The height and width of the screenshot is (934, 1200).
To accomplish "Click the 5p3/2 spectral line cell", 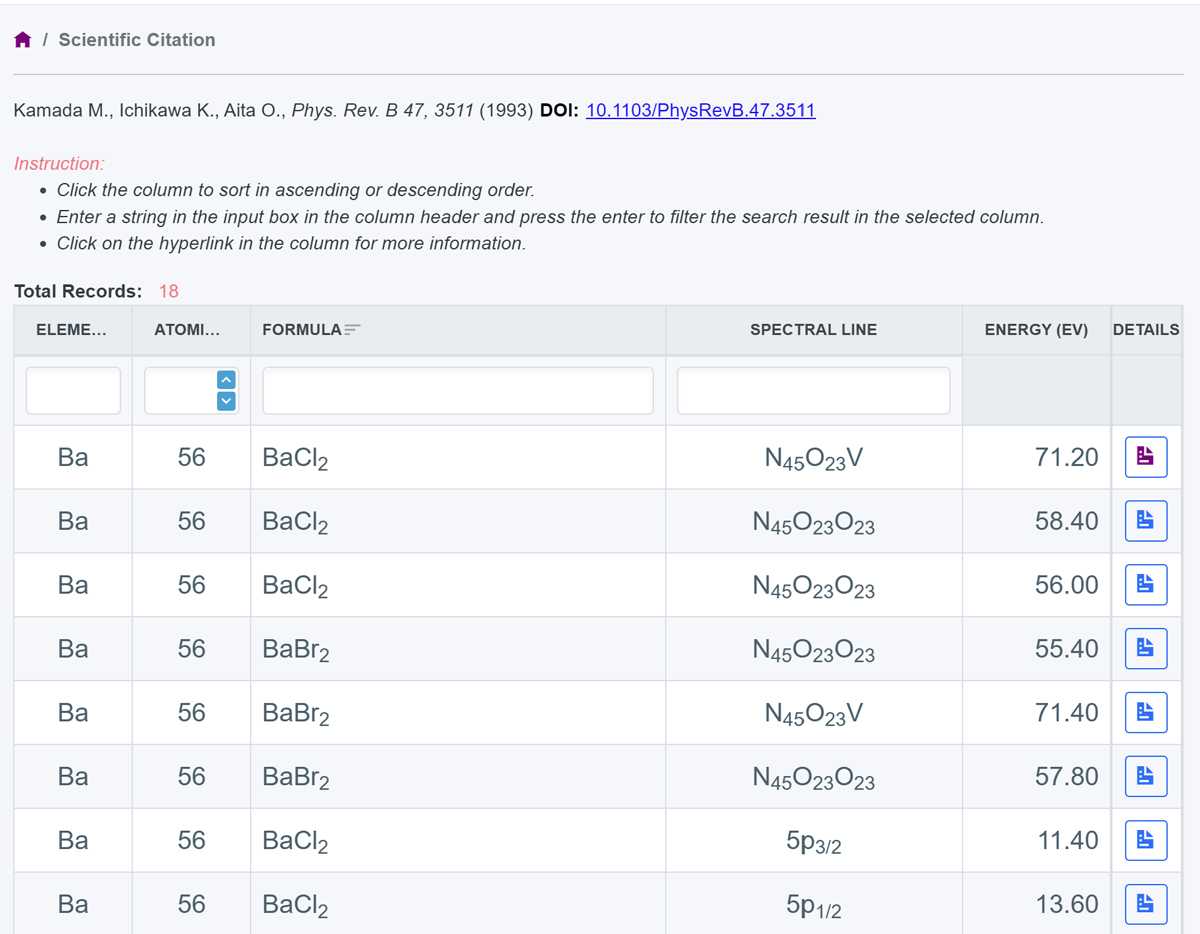I will coord(813,842).
